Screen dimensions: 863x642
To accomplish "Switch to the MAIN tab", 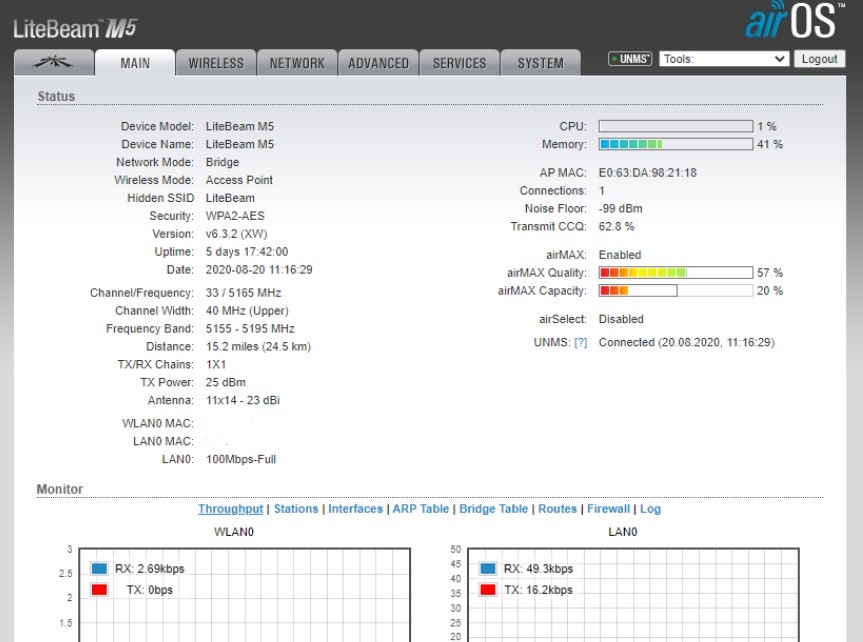I will 135,63.
